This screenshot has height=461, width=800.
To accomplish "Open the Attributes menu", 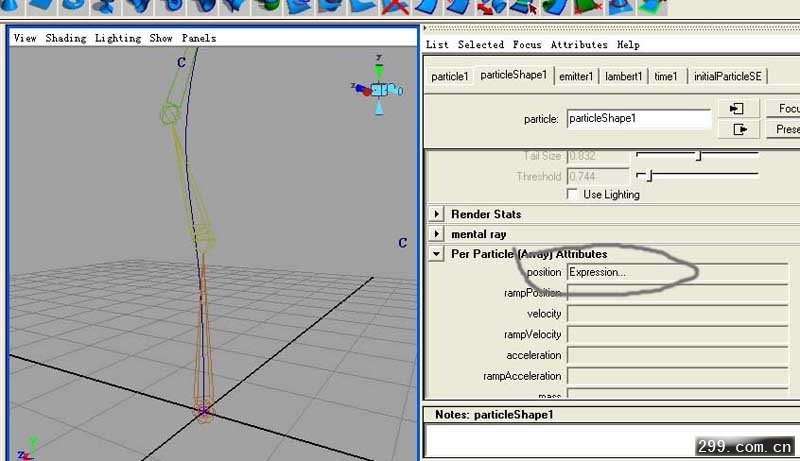I will point(579,44).
